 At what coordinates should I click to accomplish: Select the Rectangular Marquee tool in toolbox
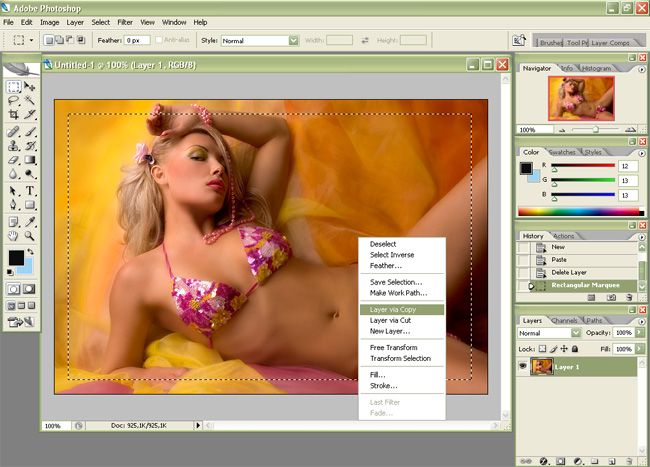click(14, 86)
